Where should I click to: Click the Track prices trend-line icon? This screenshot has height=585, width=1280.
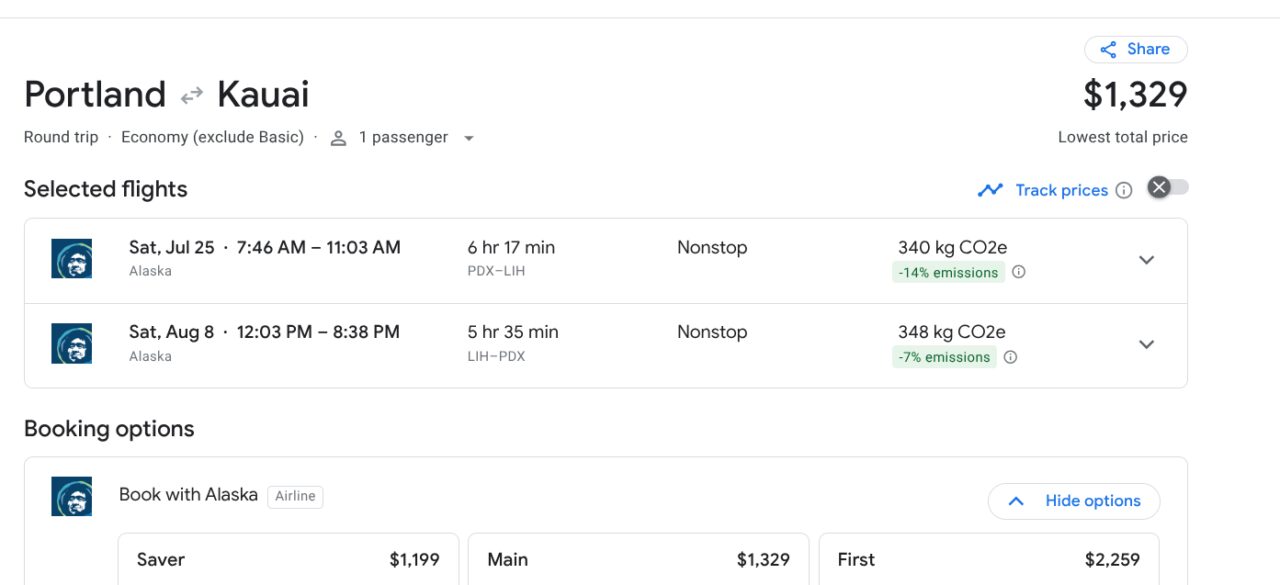990,190
